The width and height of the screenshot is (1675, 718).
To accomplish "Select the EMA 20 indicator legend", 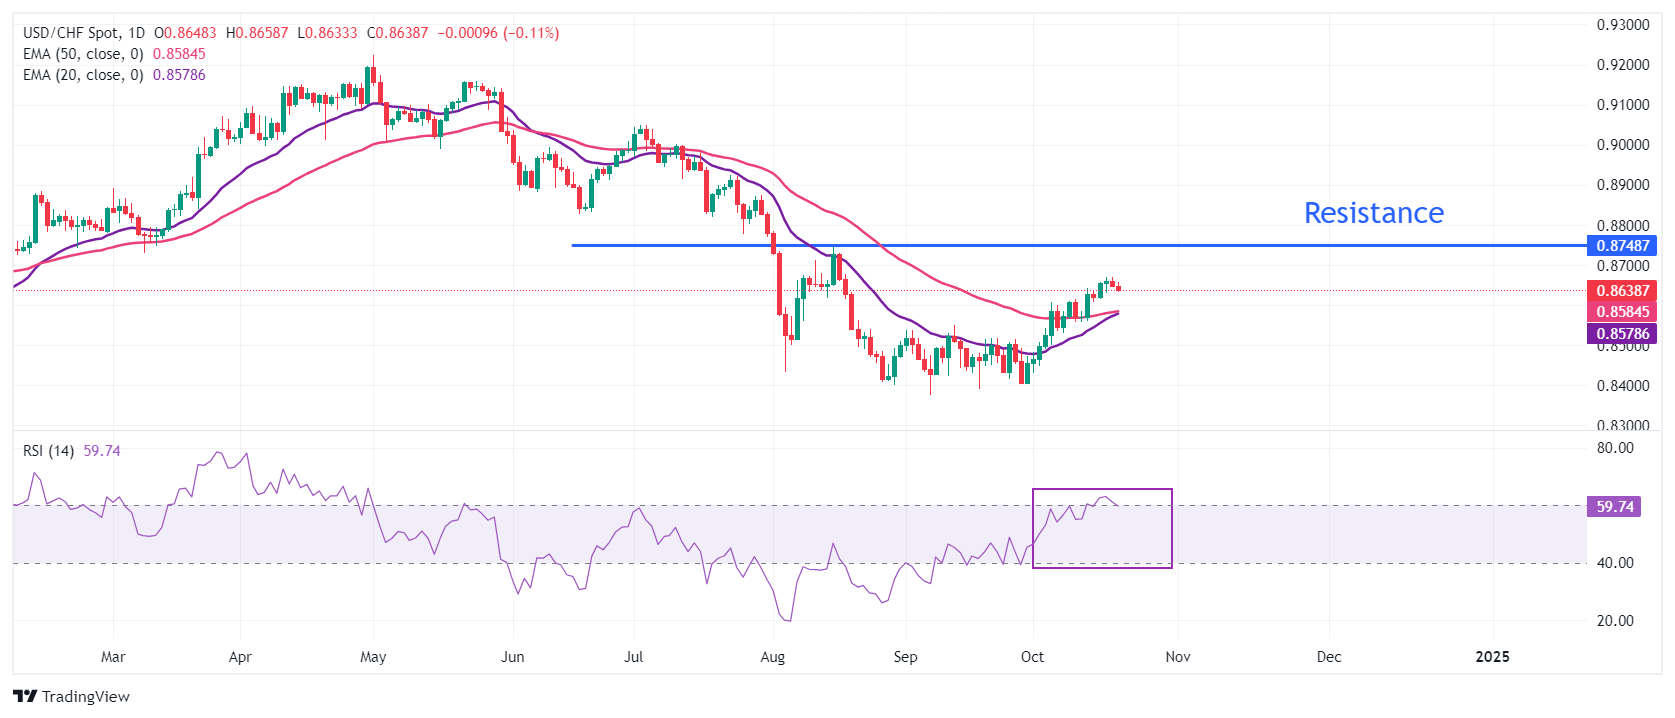I will coord(83,75).
